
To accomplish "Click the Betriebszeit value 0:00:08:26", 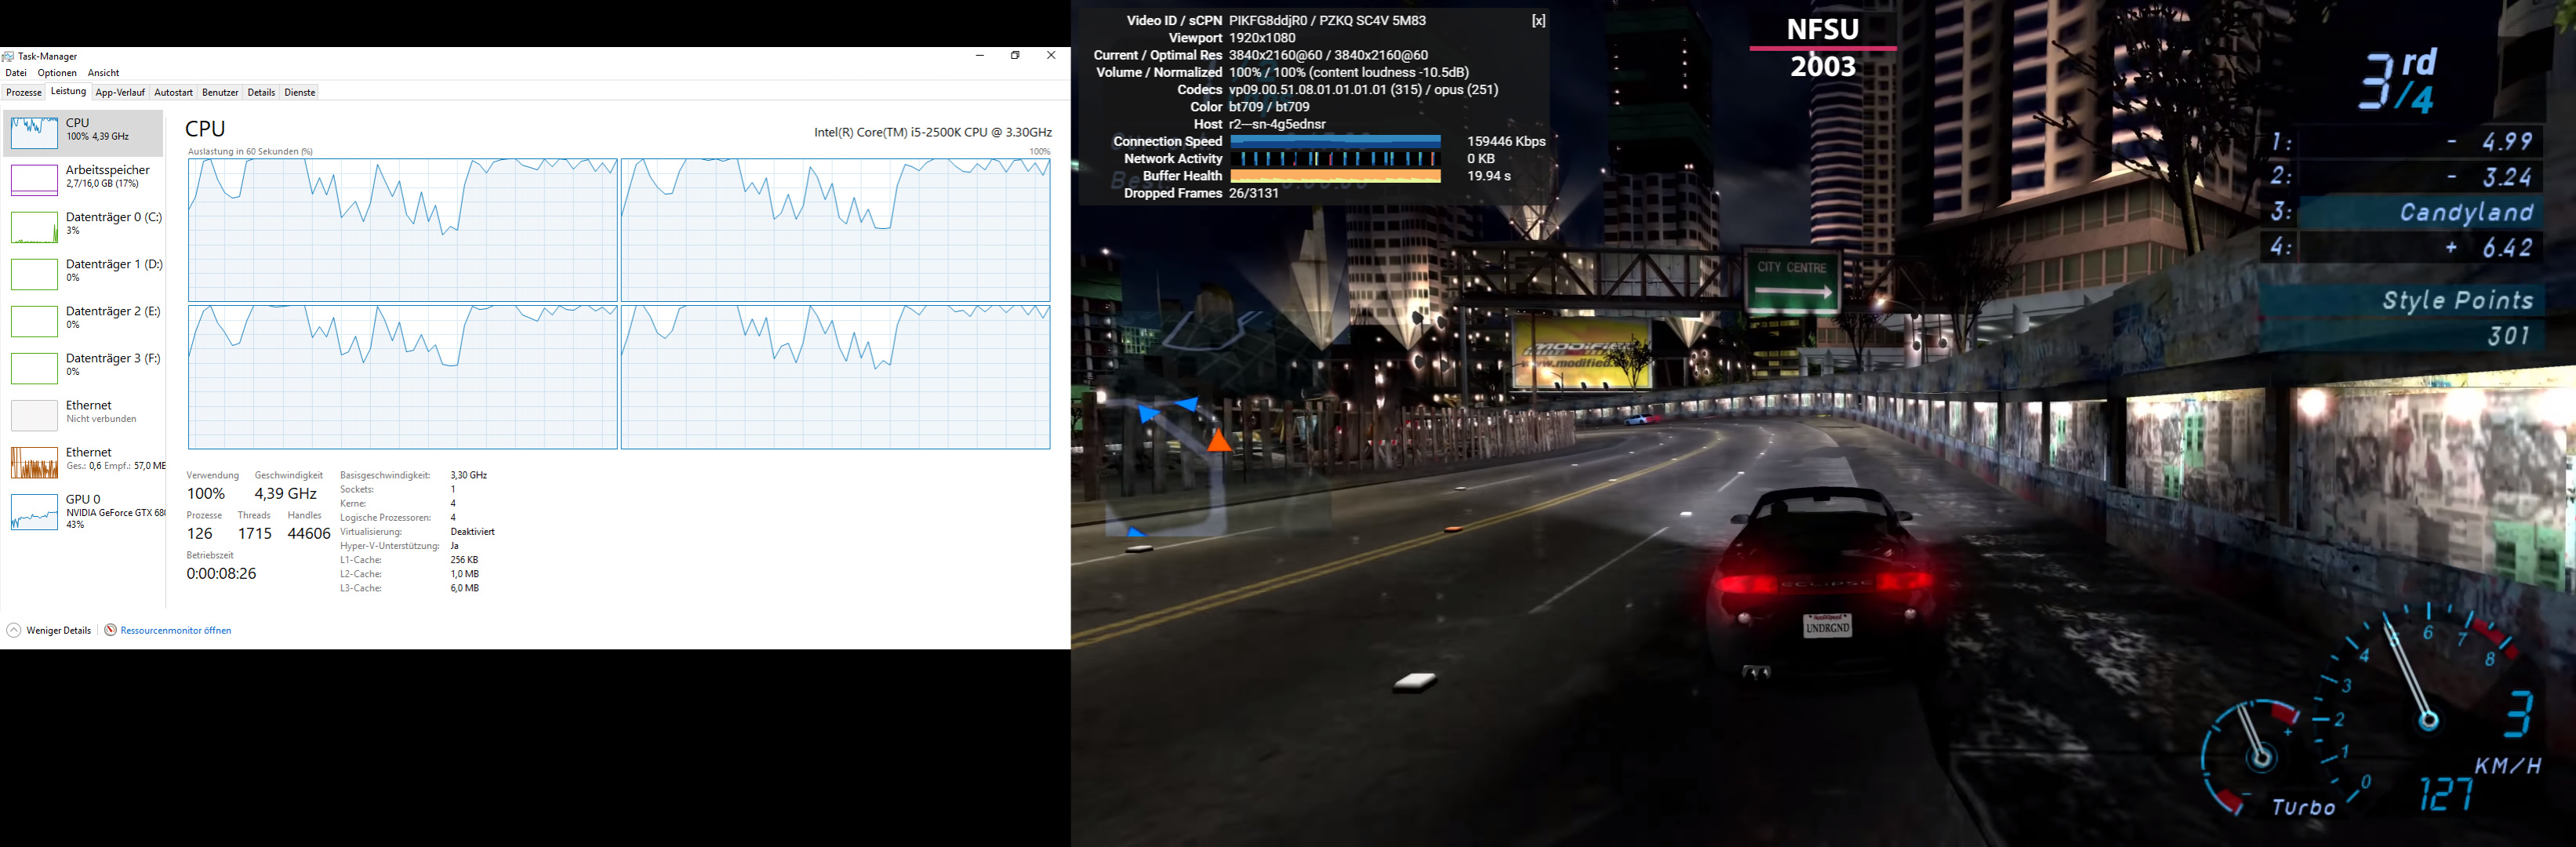I will coord(221,574).
